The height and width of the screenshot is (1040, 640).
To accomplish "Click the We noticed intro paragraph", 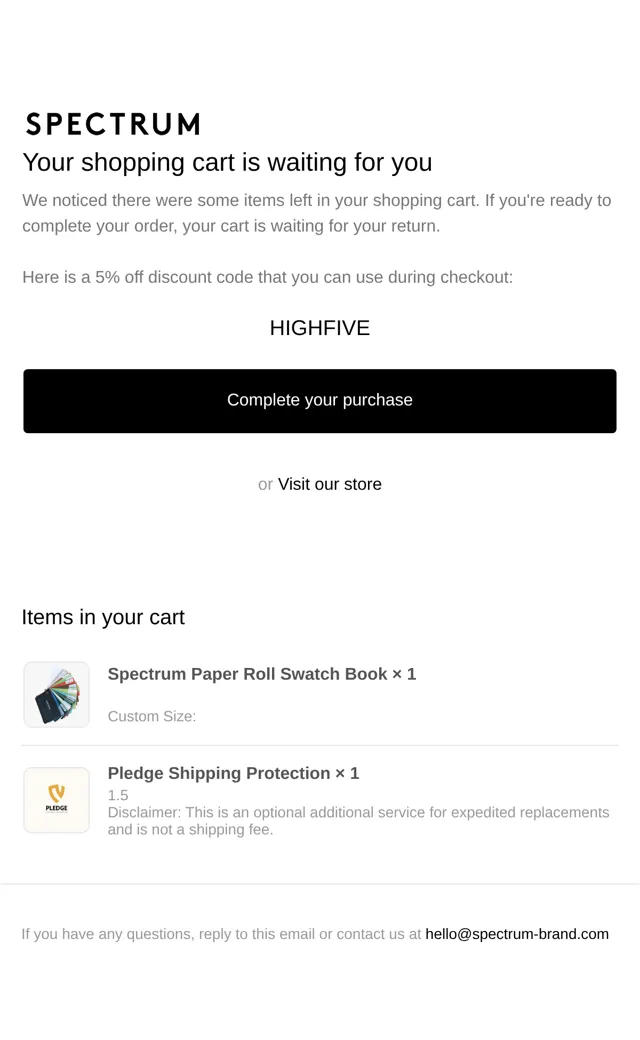I will click(x=316, y=213).
